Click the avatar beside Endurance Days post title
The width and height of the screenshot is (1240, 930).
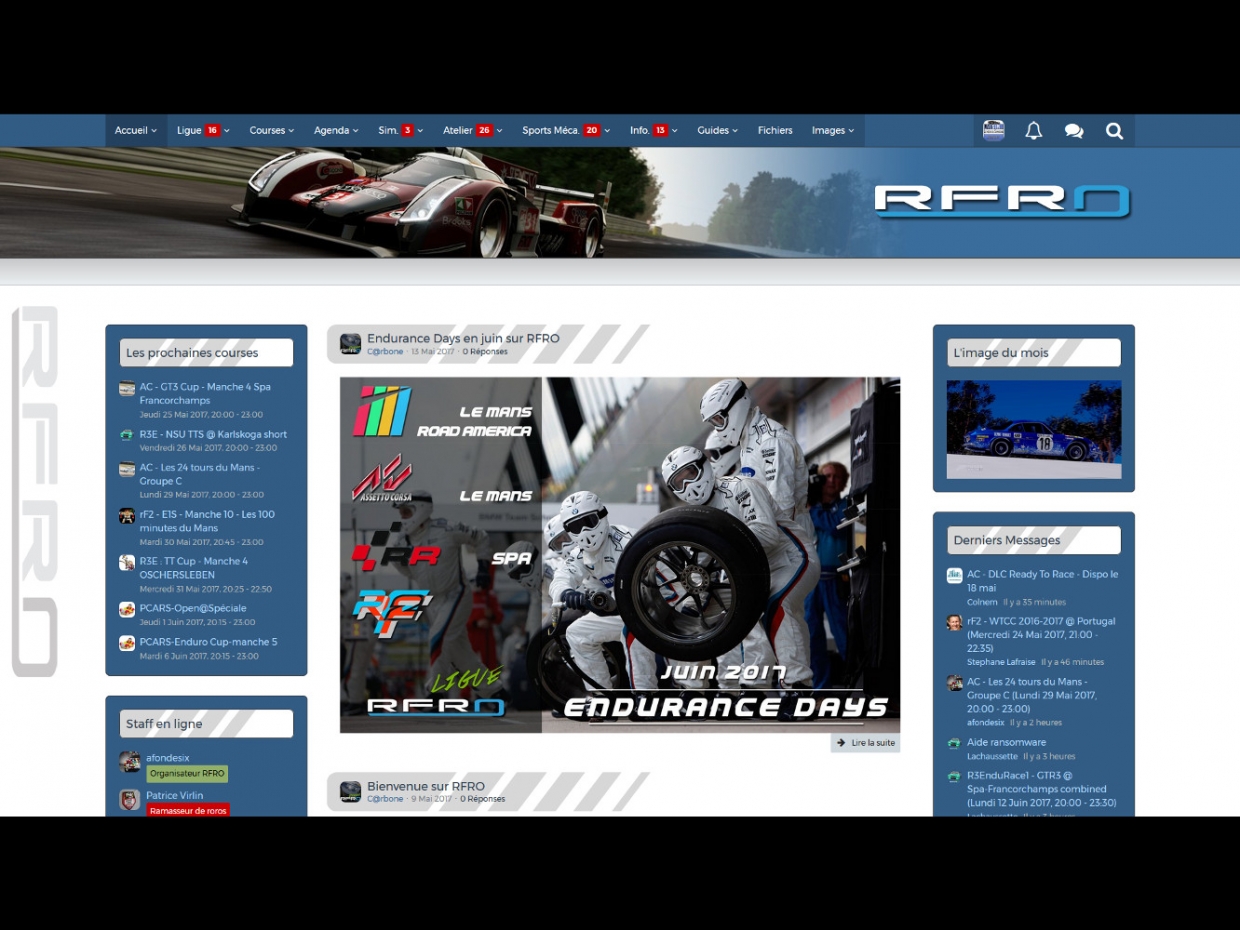tap(350, 344)
